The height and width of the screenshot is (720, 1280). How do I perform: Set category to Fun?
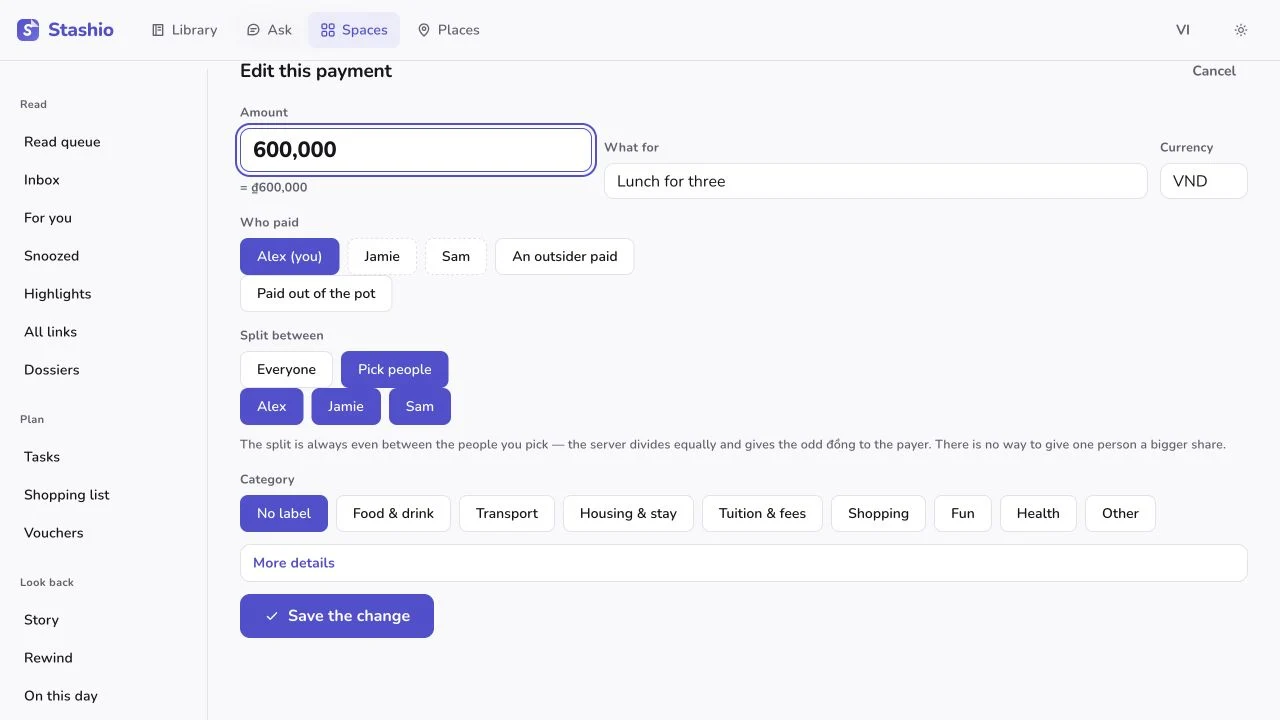(x=963, y=514)
